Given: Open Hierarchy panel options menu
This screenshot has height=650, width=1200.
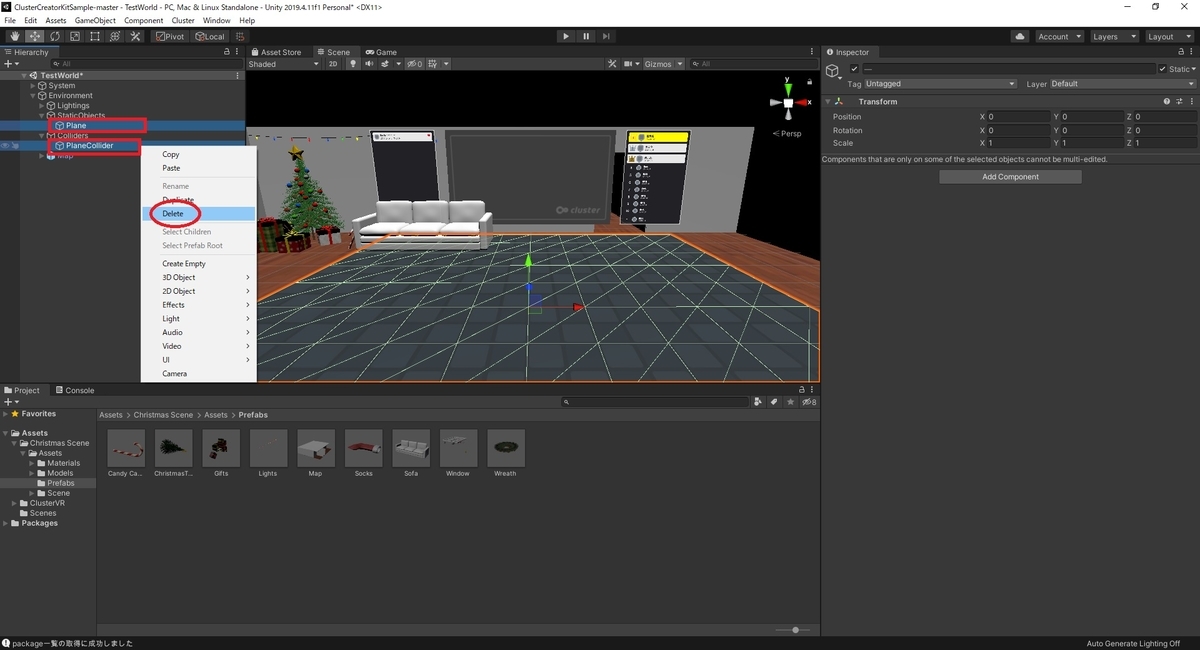Looking at the screenshot, I should click(x=237, y=52).
